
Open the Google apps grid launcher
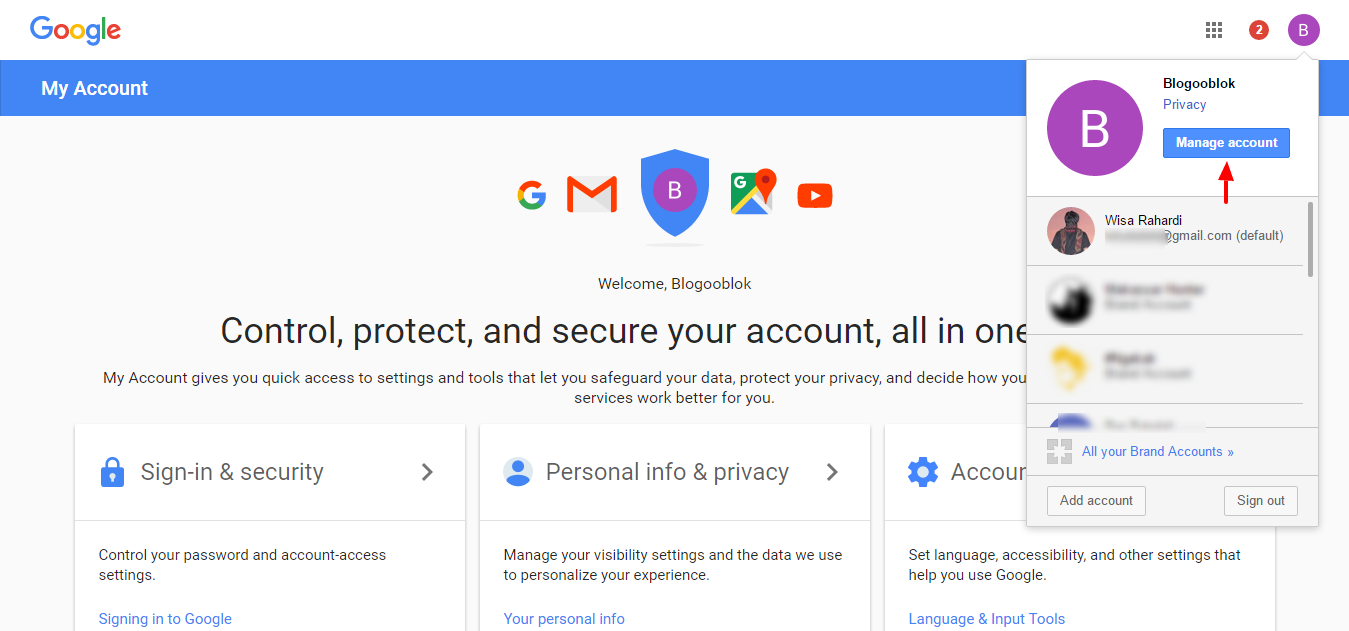pyautogui.click(x=1214, y=30)
